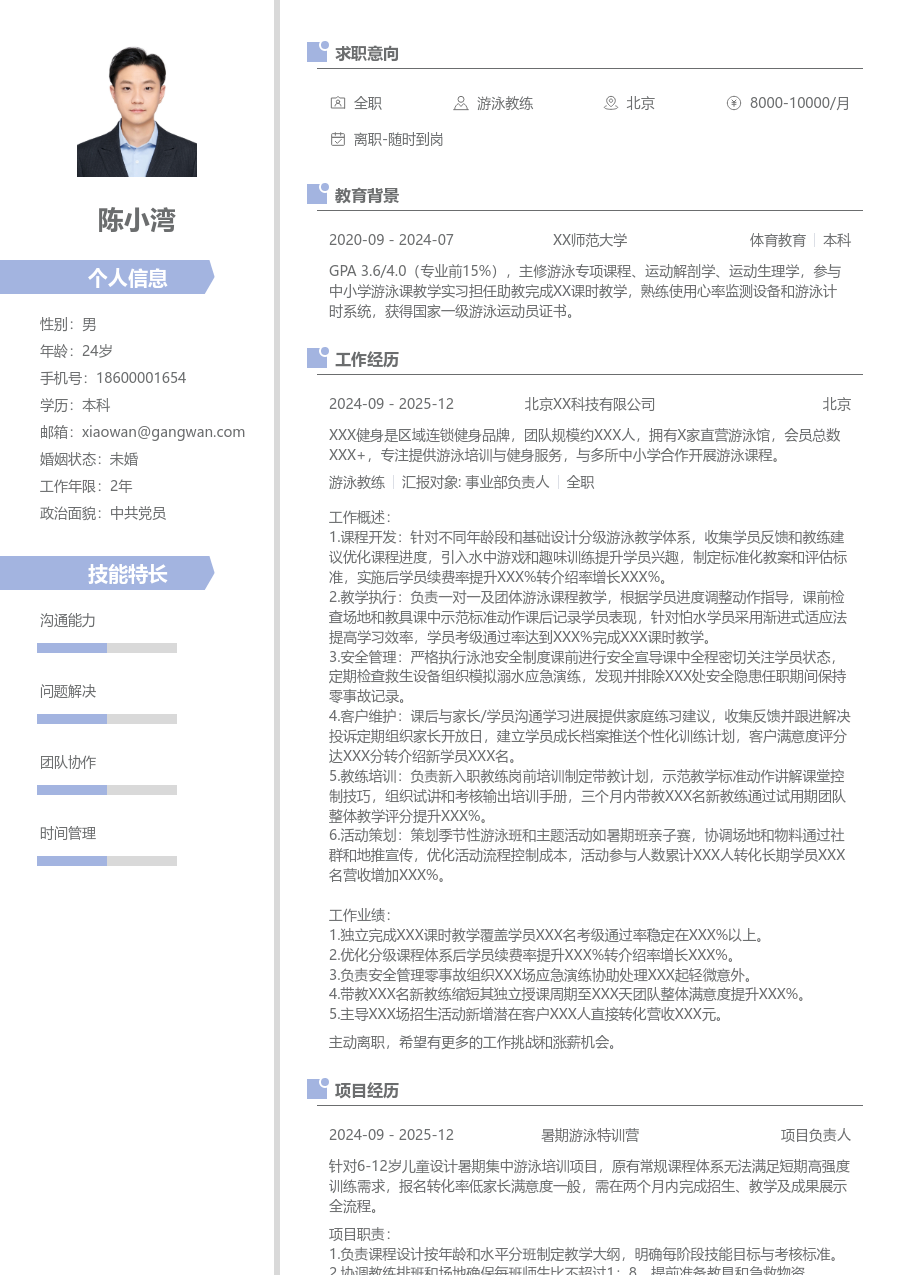The width and height of the screenshot is (900, 1275).
Task: Click the yen salary icon beside 8000-10000/月
Action: (x=734, y=103)
